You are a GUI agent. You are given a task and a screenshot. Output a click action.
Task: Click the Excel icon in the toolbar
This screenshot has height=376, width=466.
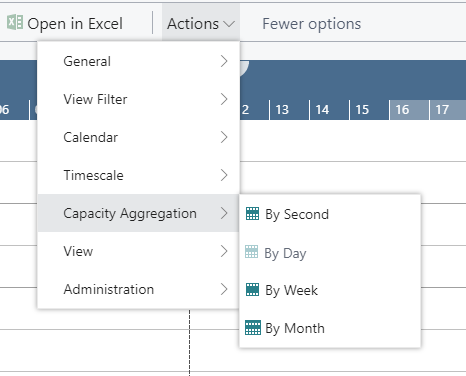(x=15, y=23)
